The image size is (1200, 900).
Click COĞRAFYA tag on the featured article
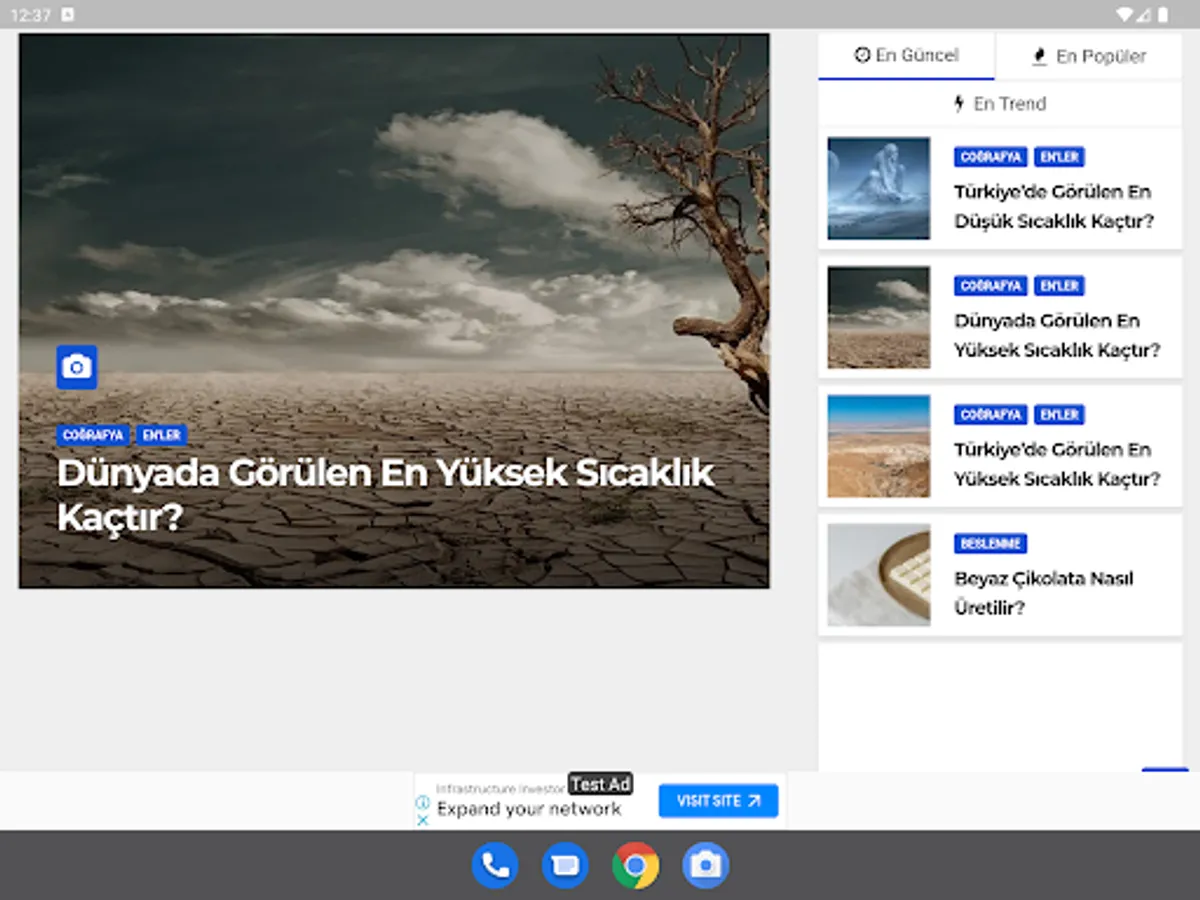[x=93, y=435]
